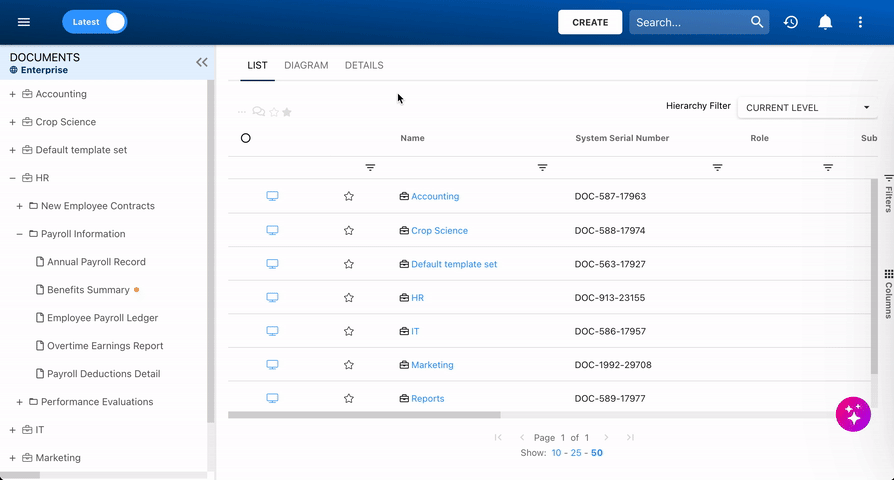
Task: Favorite the IT row star
Action: tap(349, 331)
